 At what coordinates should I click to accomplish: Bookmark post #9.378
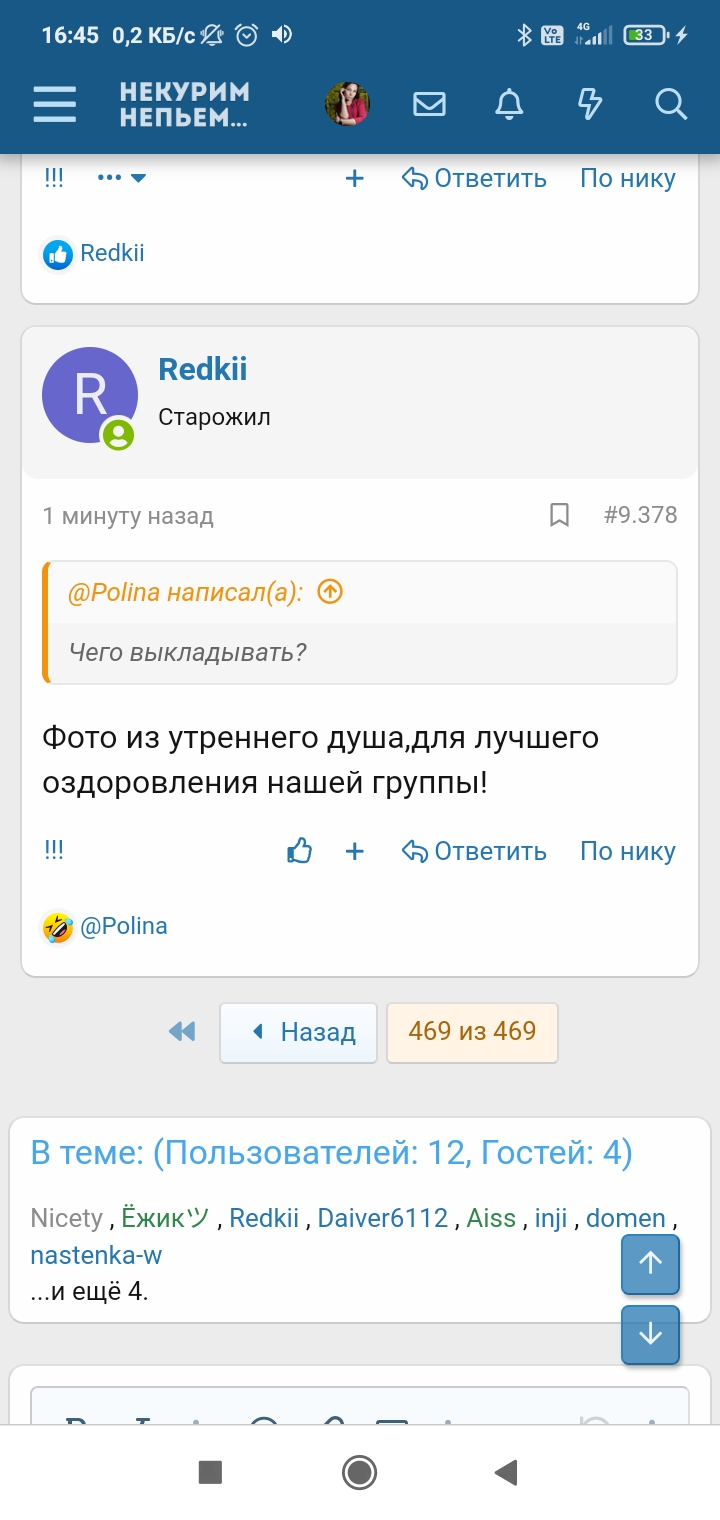[x=559, y=515]
